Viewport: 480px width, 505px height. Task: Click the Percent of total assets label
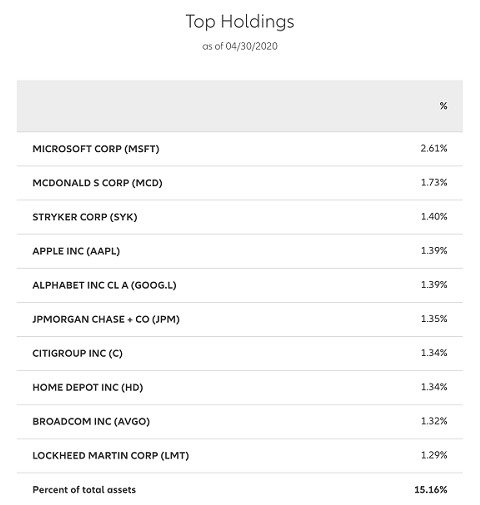tap(84, 490)
